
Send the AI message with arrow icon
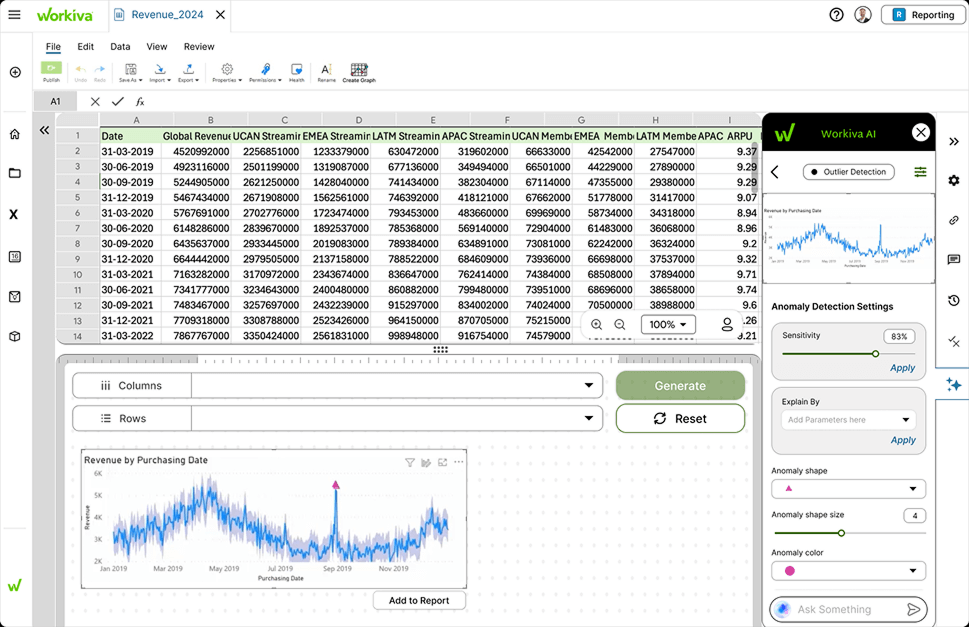(x=913, y=610)
